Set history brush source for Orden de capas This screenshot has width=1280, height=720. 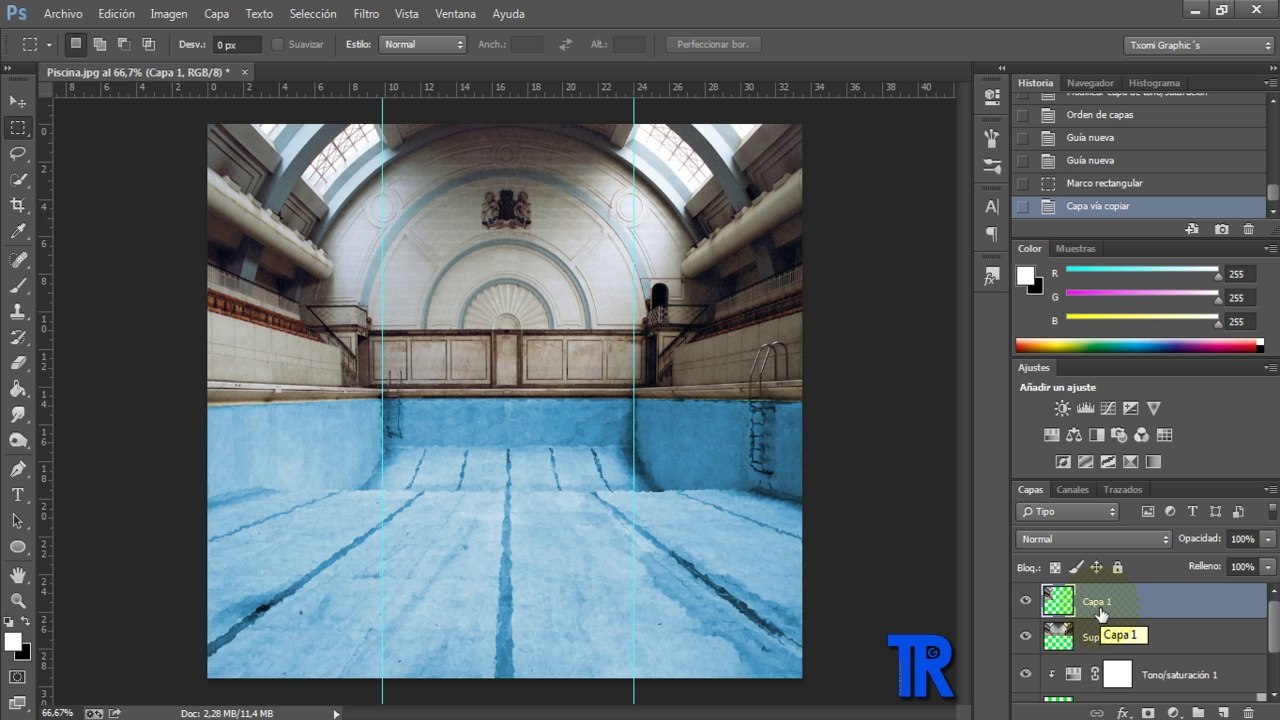(1022, 115)
